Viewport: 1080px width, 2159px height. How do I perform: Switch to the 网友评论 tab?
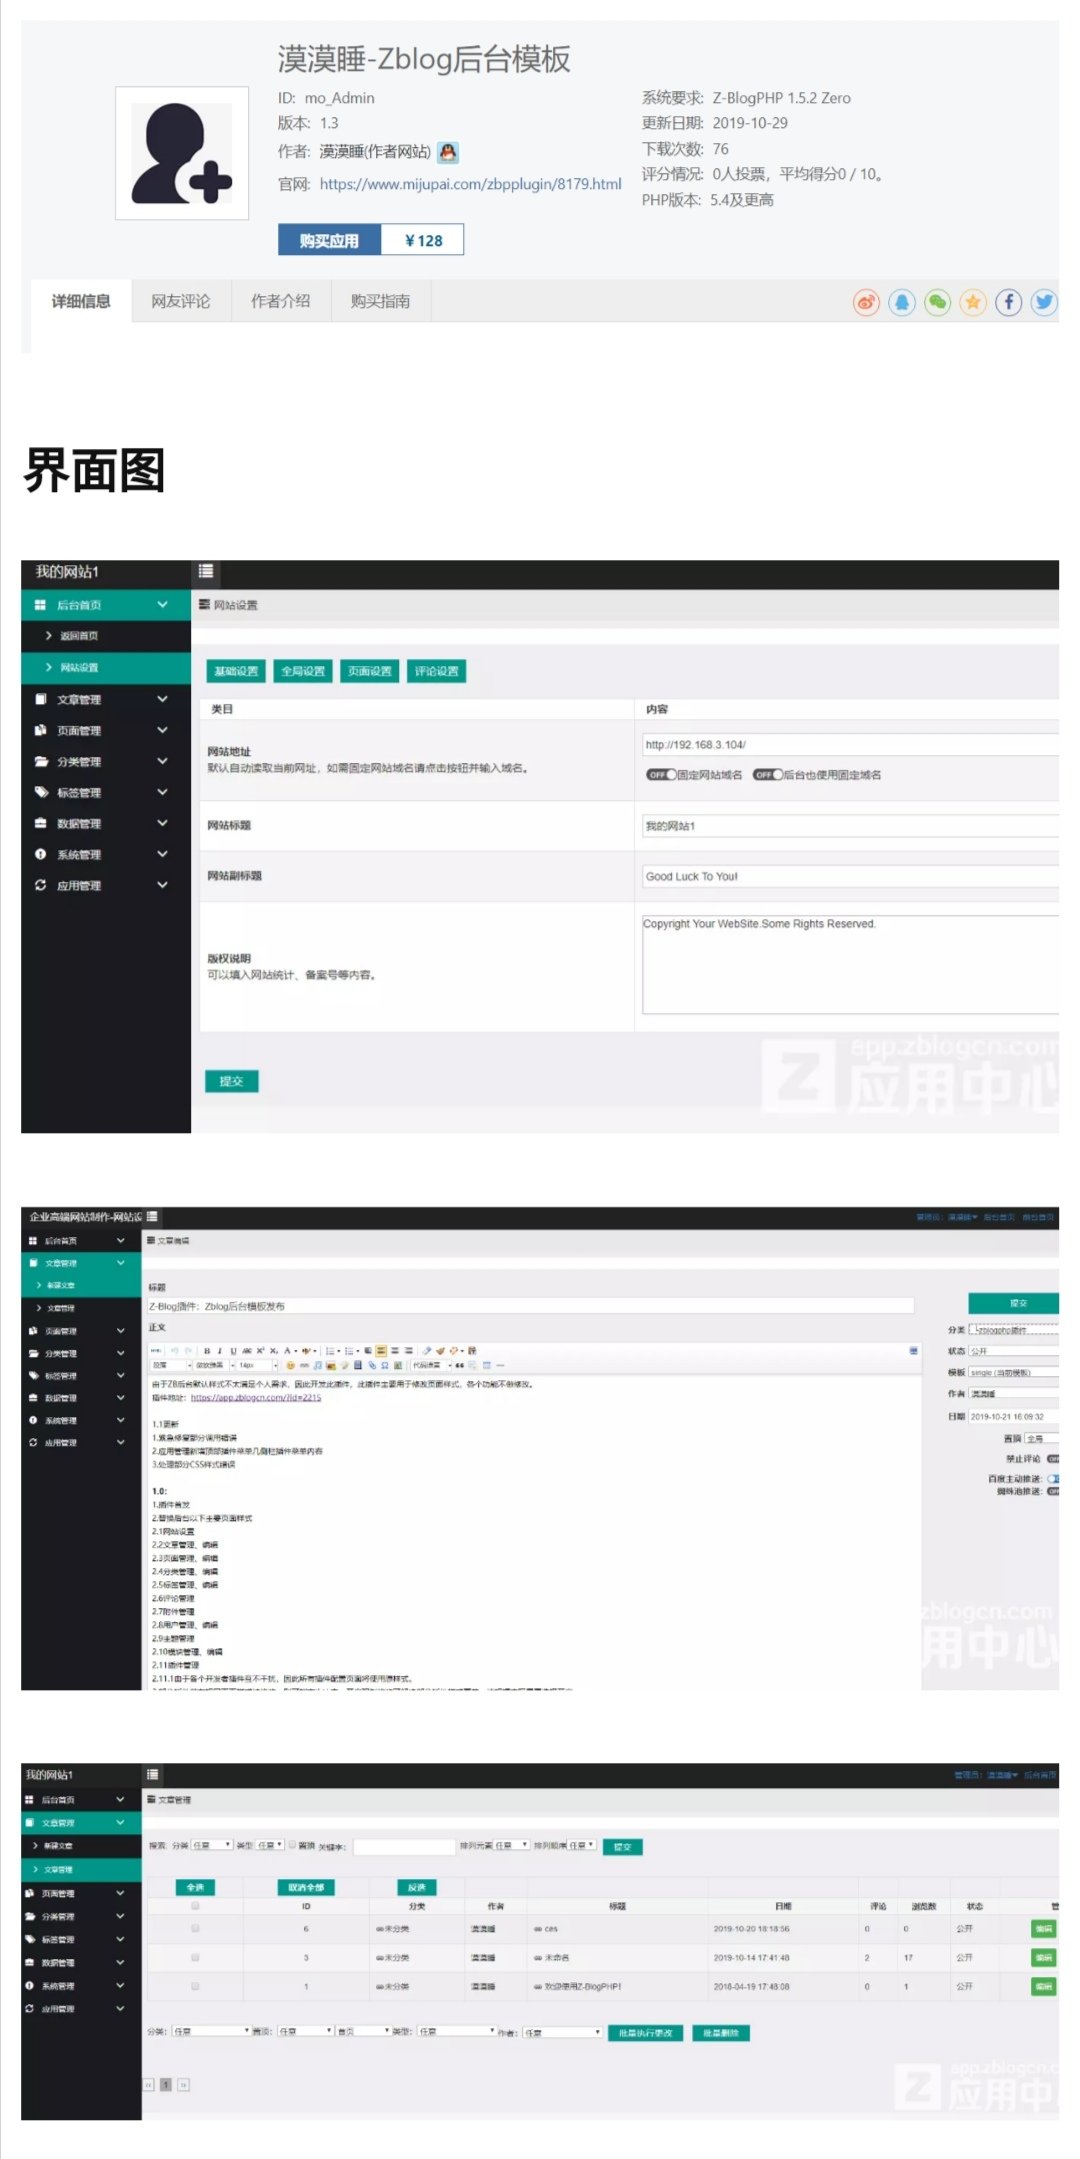pos(181,301)
